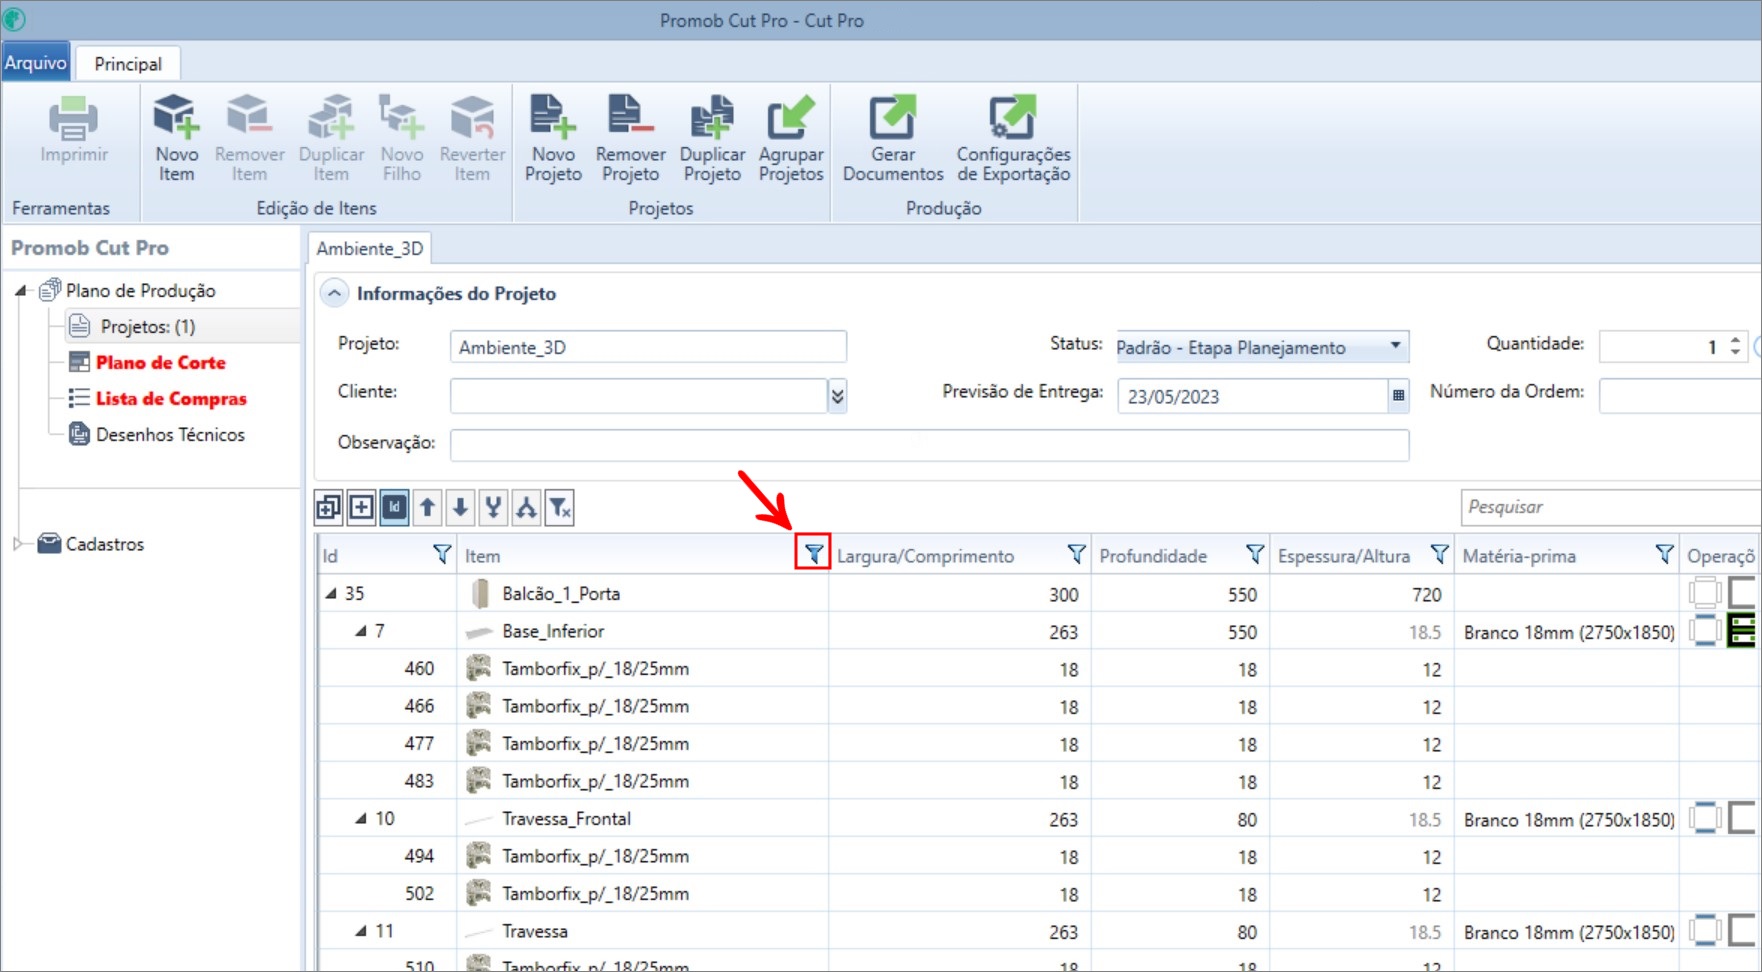Viewport: 1762px width, 972px height.
Task: Click the Balcão_1_Porta item name
Action: click(x=561, y=594)
